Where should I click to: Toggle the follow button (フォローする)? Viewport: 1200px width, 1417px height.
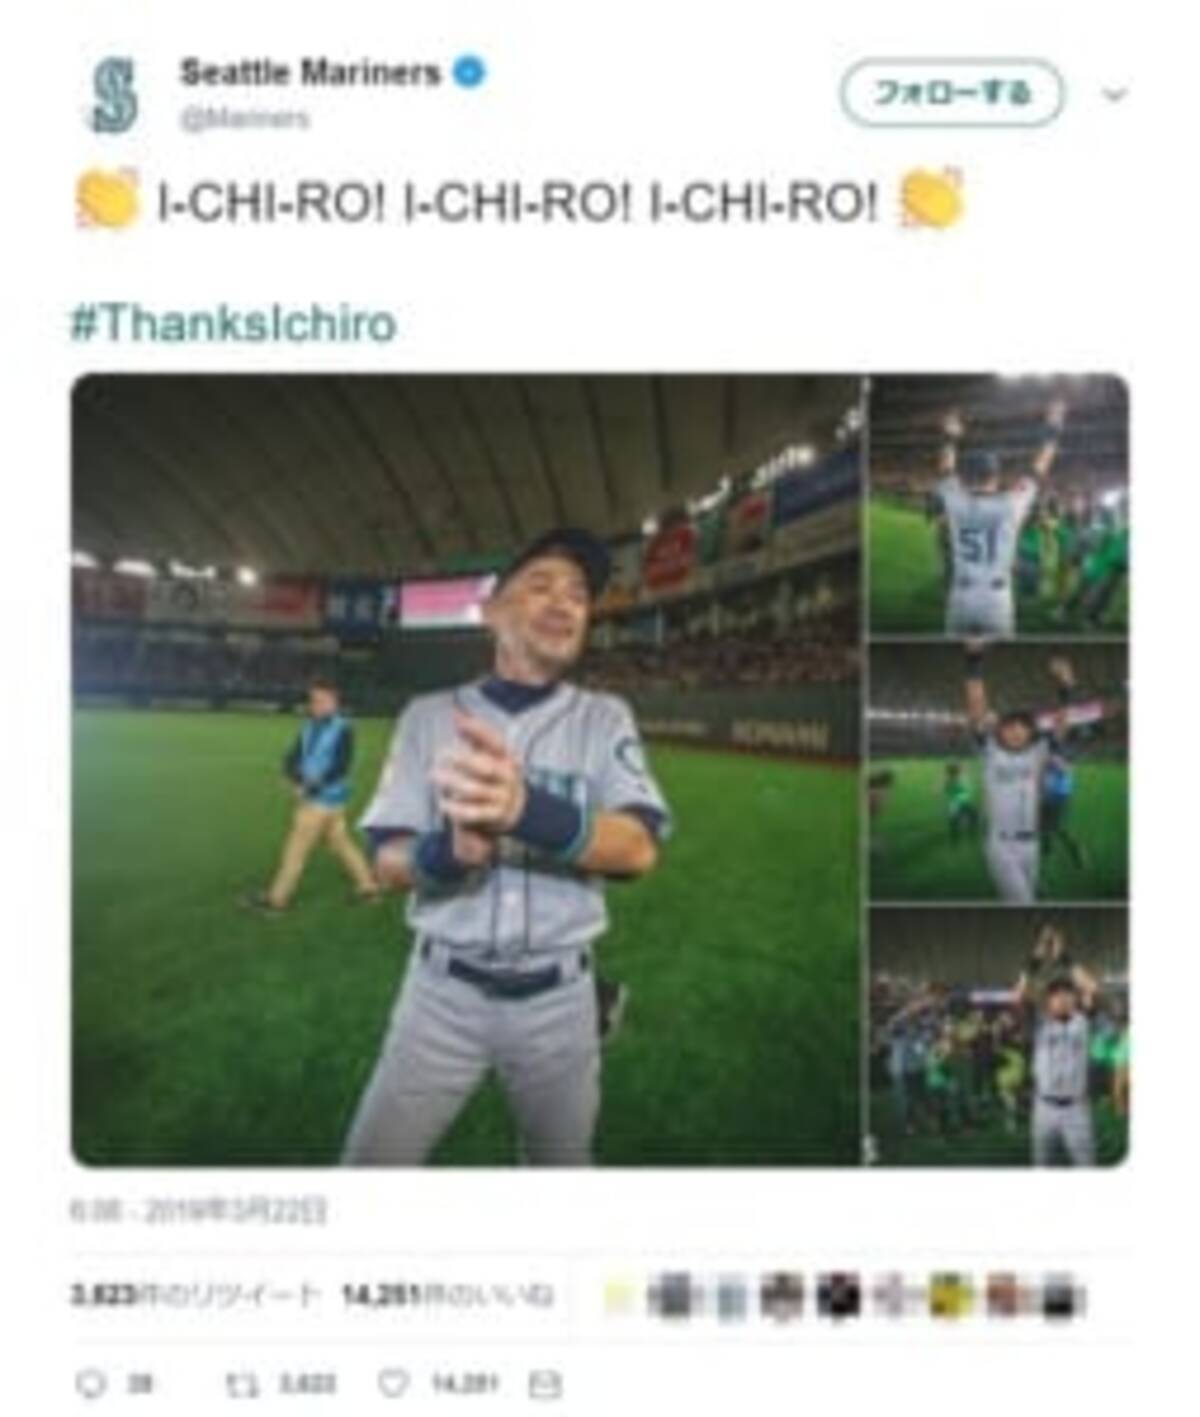click(951, 93)
